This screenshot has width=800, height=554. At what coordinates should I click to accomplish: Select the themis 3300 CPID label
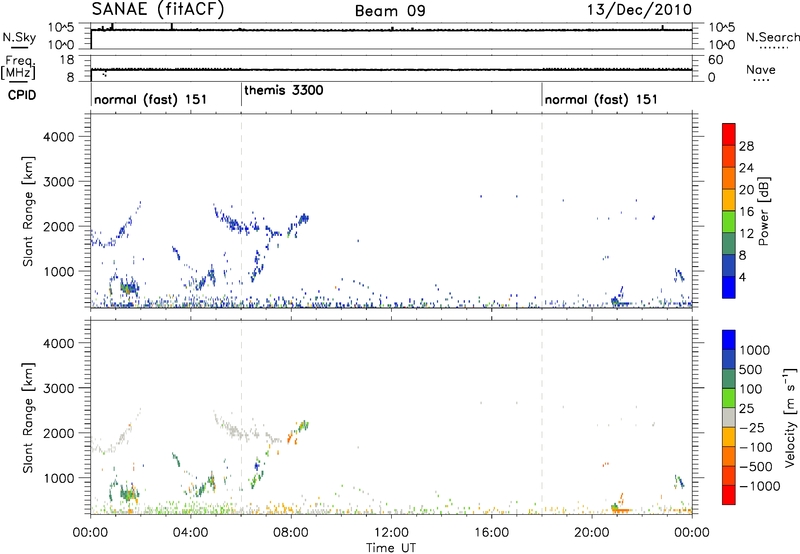[284, 91]
